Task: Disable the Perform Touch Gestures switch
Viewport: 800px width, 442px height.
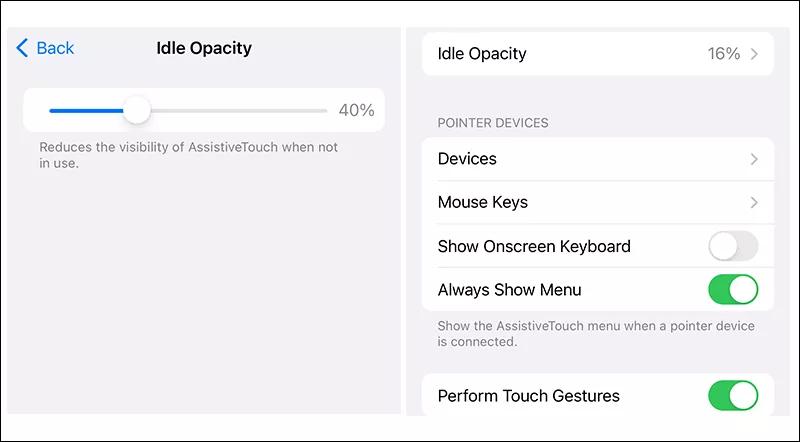Action: [x=733, y=396]
